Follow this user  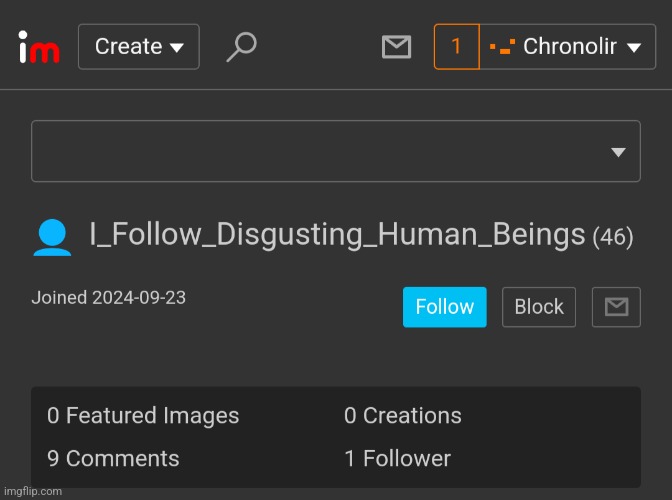tap(445, 307)
